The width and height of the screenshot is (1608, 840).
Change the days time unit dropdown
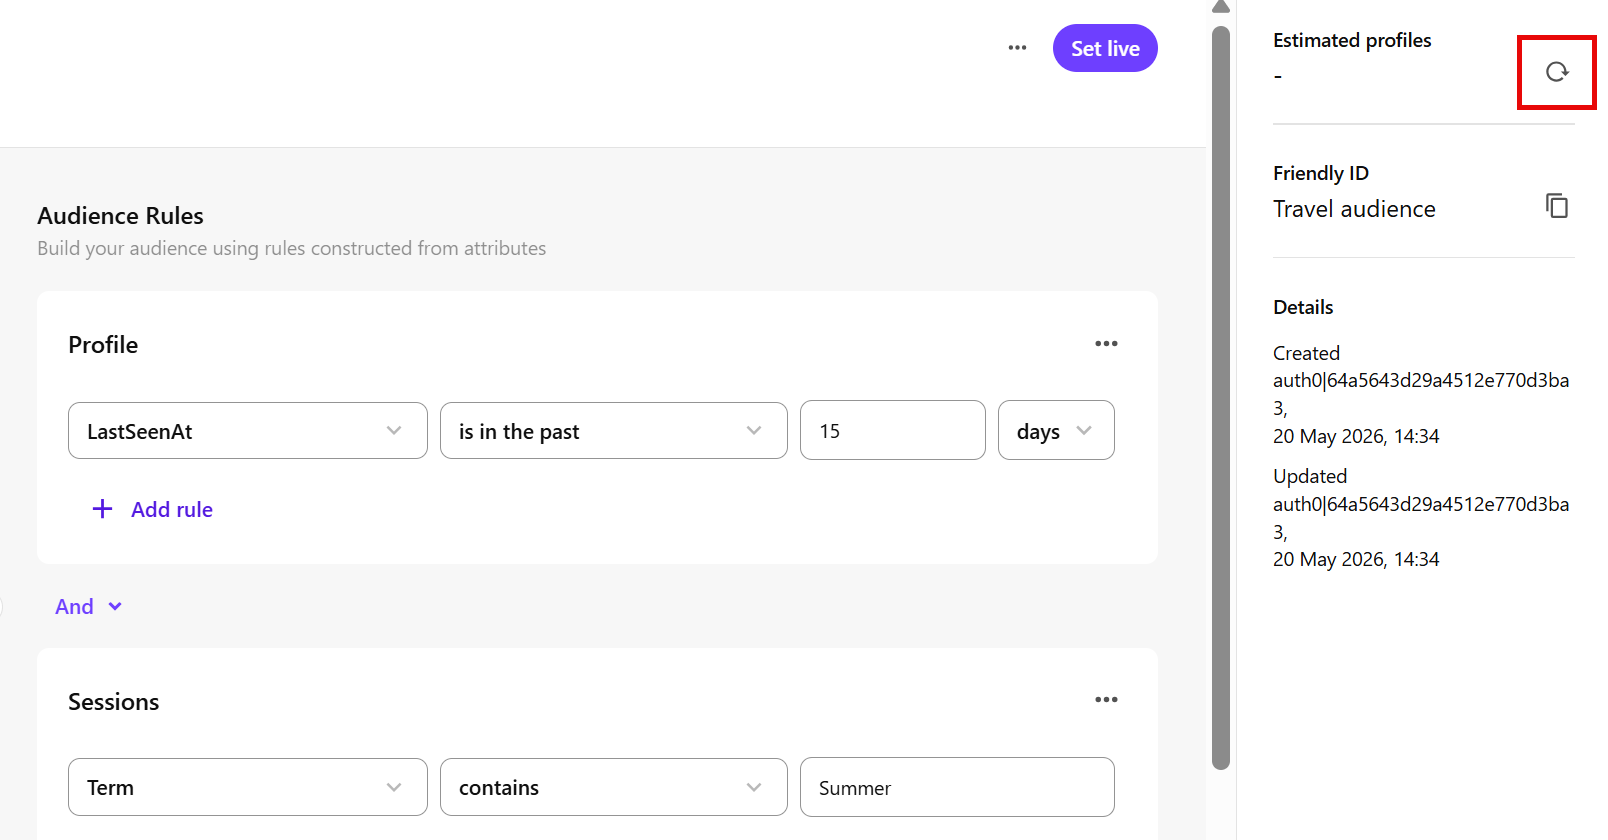pos(1056,431)
